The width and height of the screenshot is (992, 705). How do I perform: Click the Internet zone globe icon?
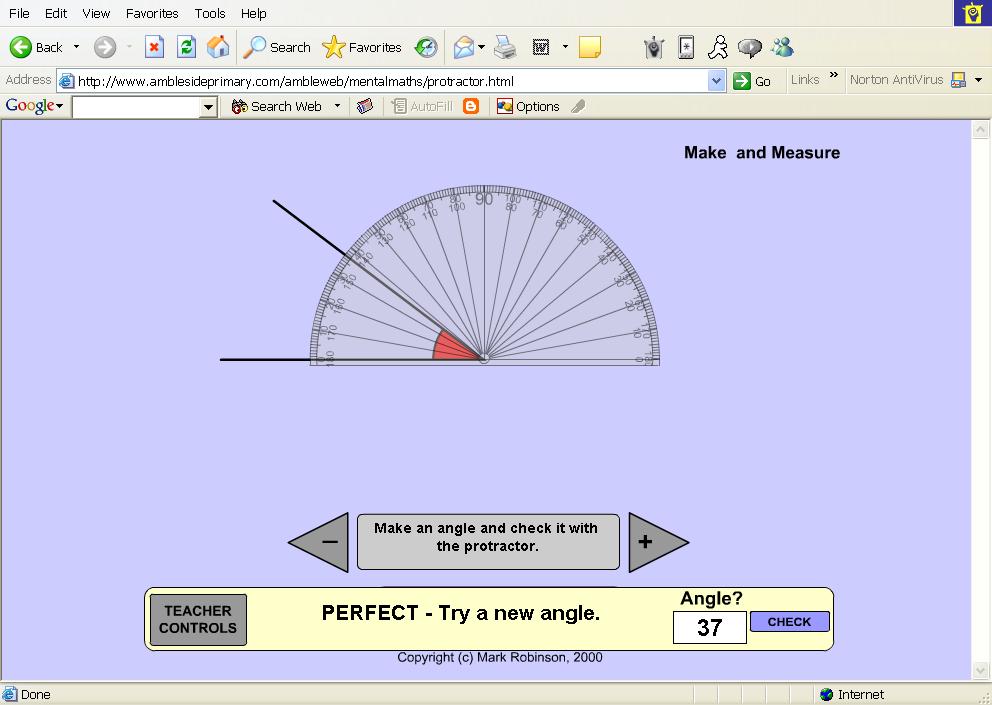coord(826,694)
